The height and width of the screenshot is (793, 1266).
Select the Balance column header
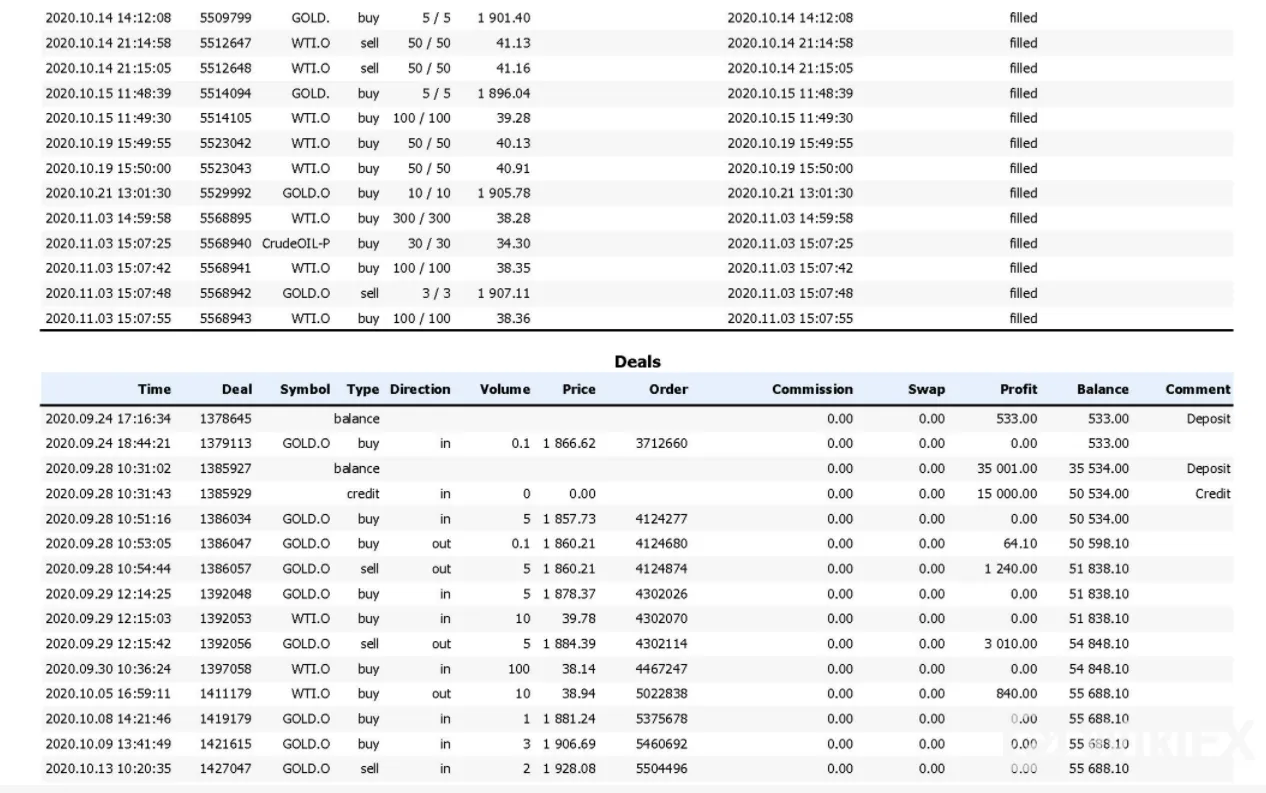click(1102, 389)
